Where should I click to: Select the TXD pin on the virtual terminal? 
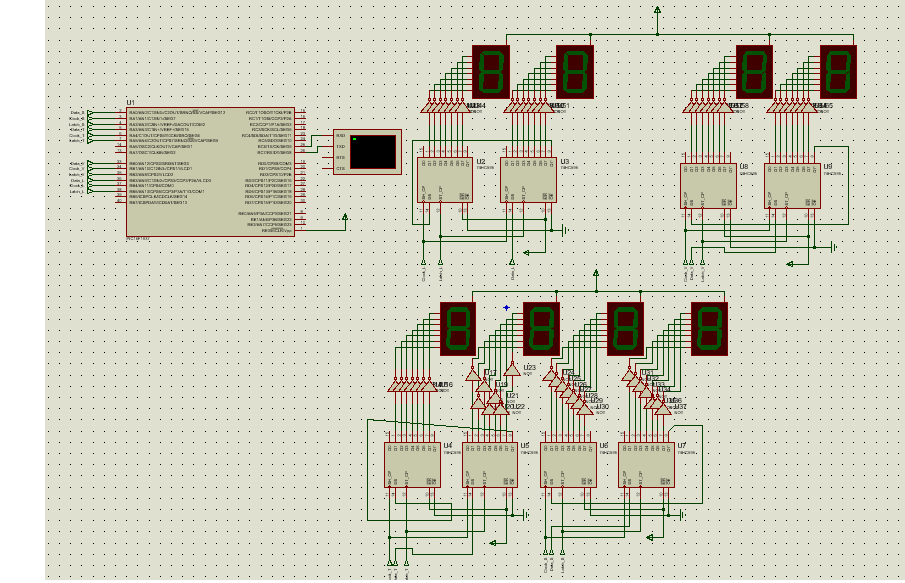point(341,147)
